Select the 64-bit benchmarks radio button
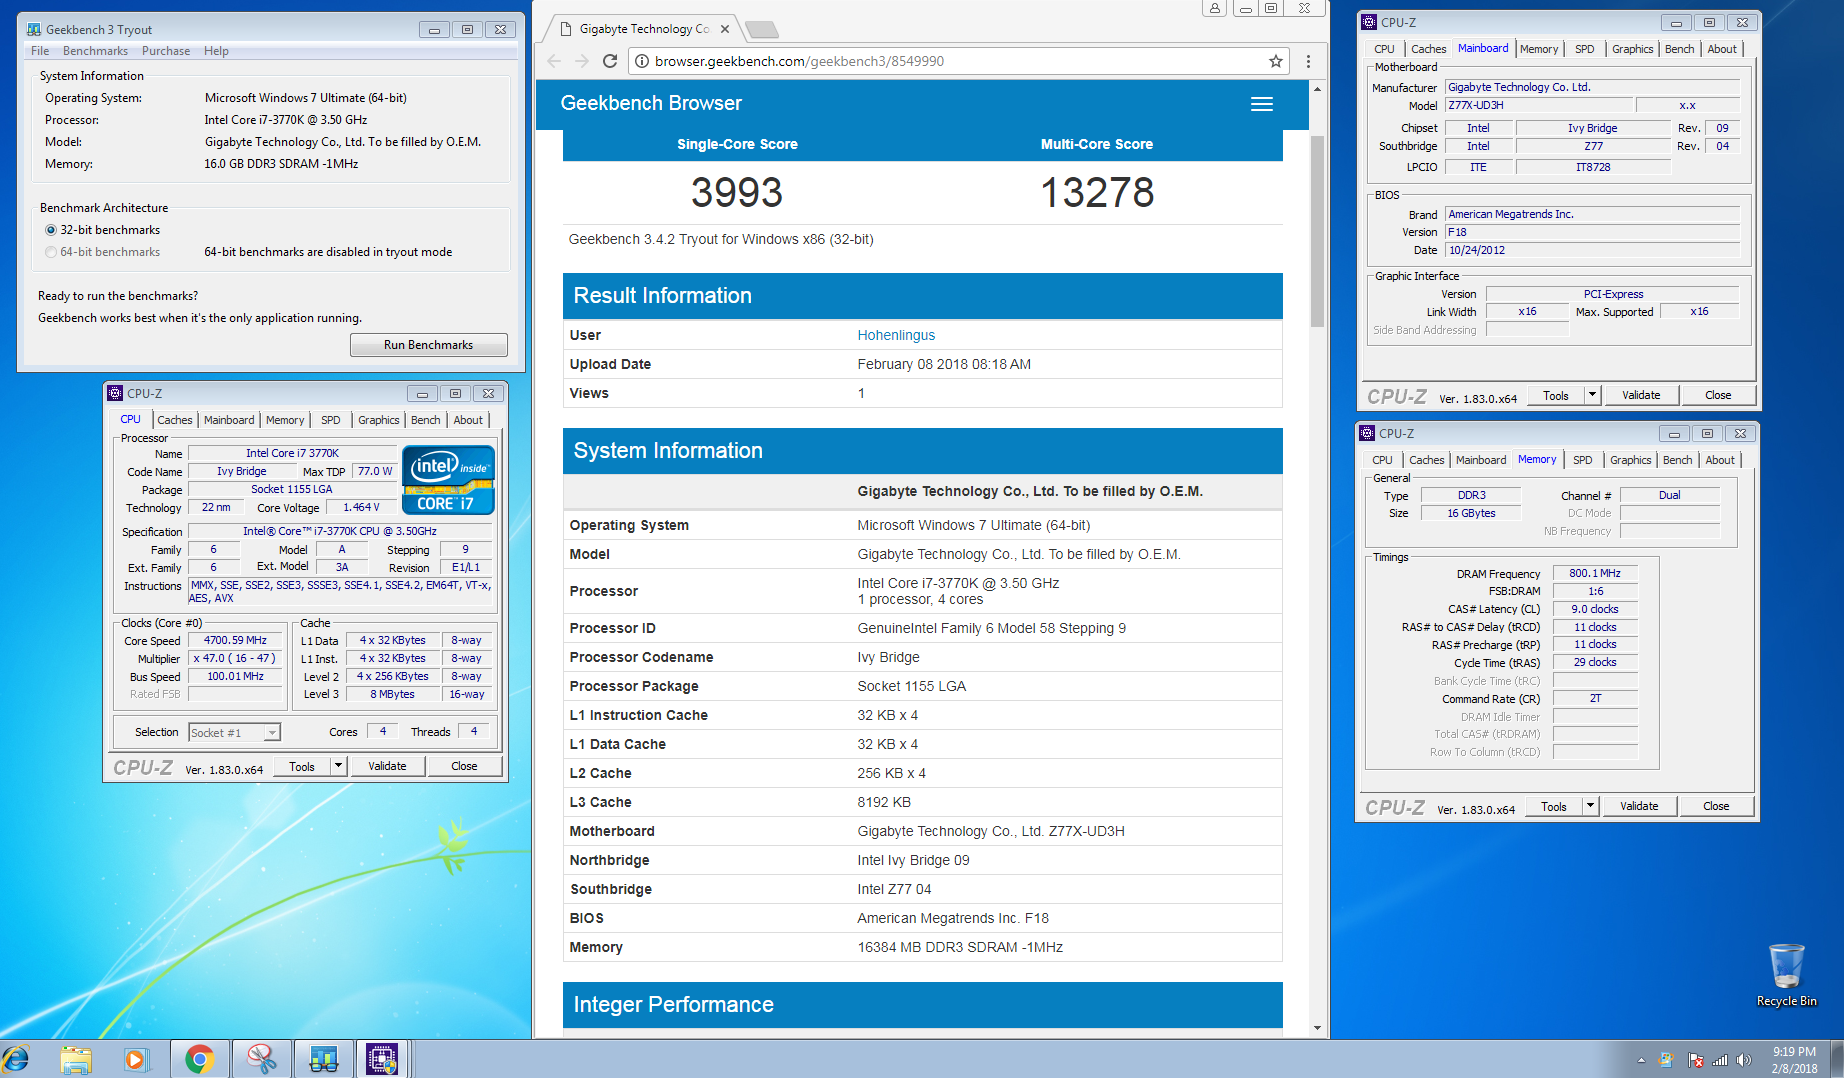Viewport: 1844px width, 1078px height. pos(51,252)
